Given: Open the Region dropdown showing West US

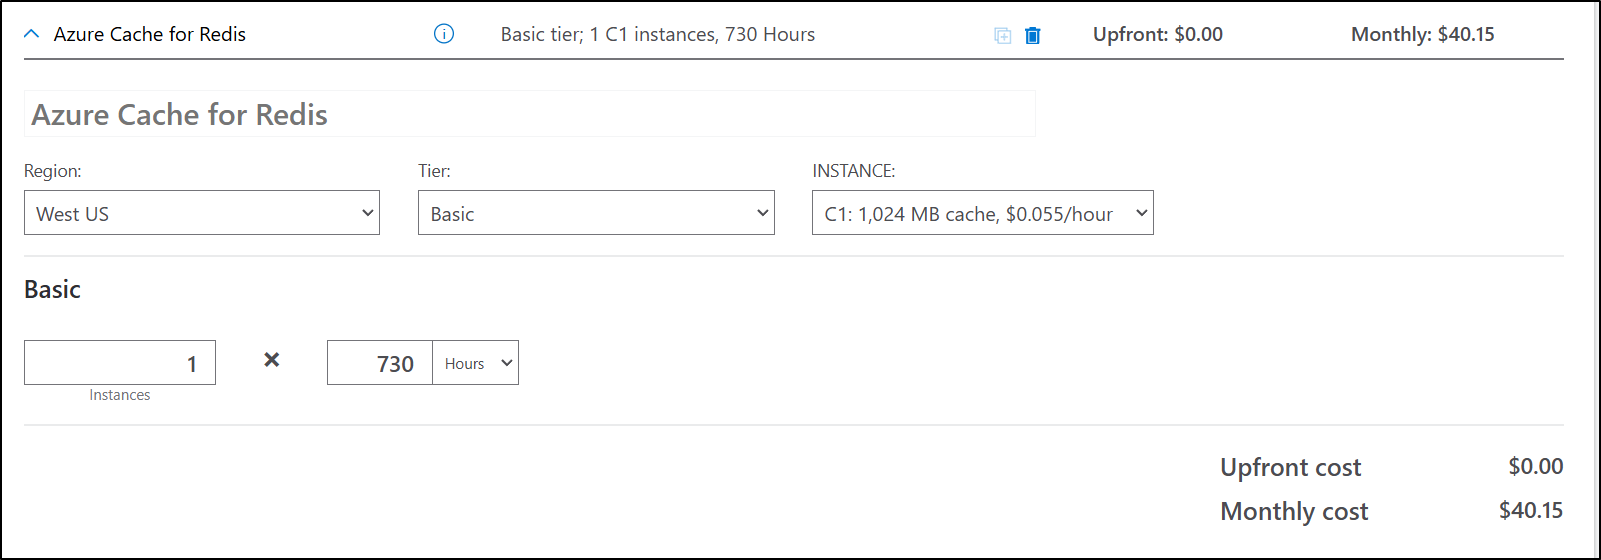Looking at the screenshot, I should pos(202,213).
